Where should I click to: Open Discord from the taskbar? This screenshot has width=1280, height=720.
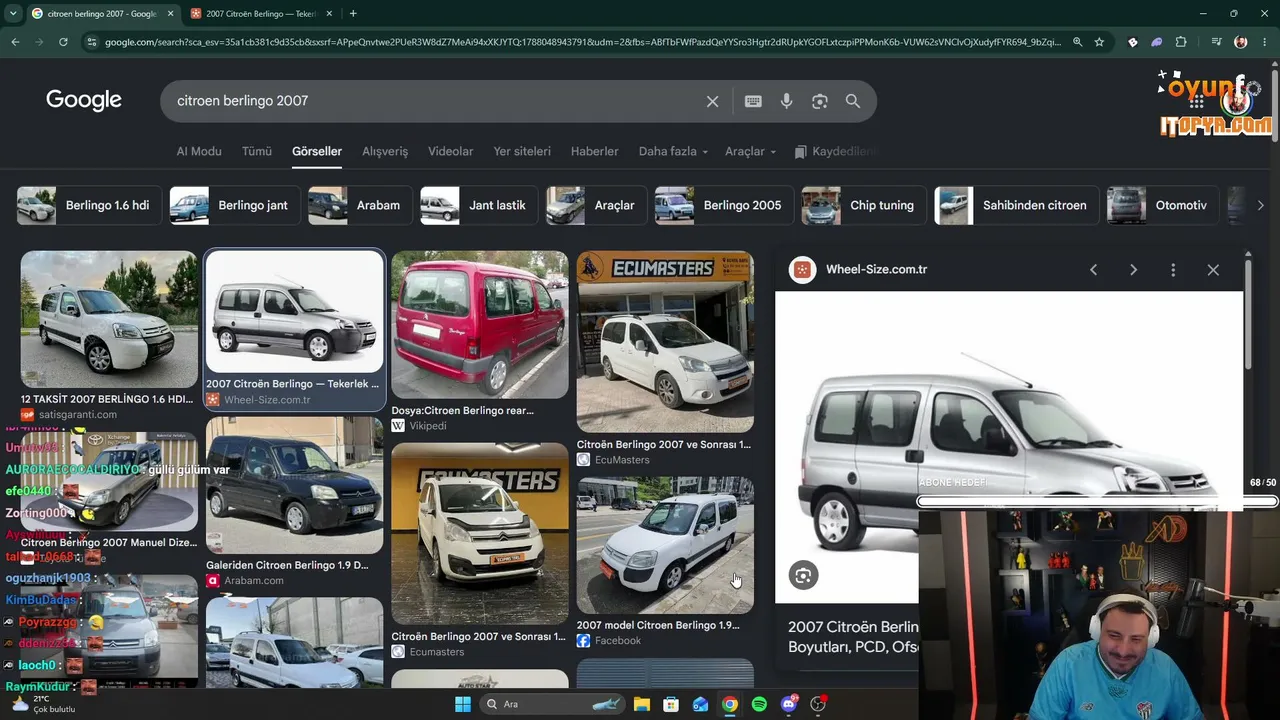coord(789,704)
